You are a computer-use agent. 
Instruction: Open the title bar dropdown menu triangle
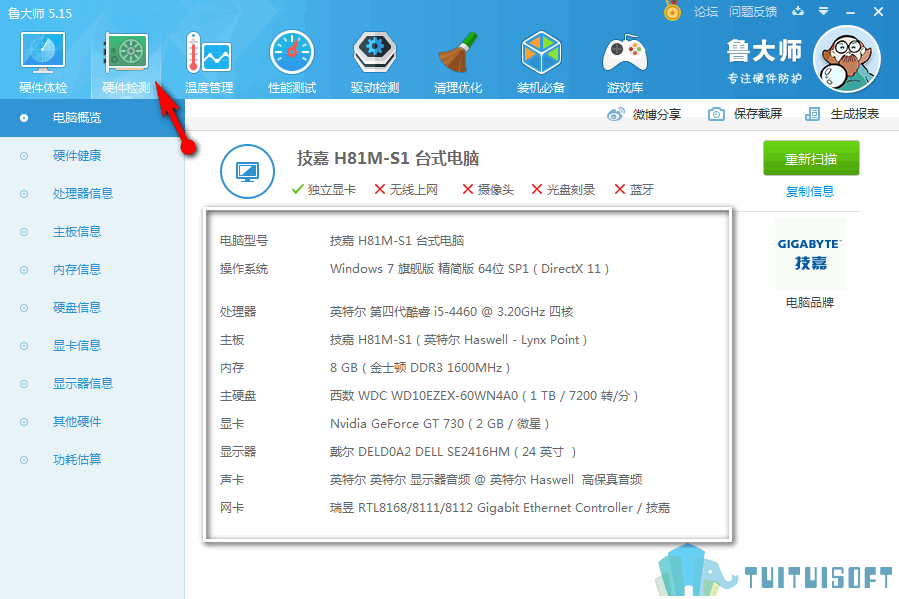pyautogui.click(x=823, y=11)
